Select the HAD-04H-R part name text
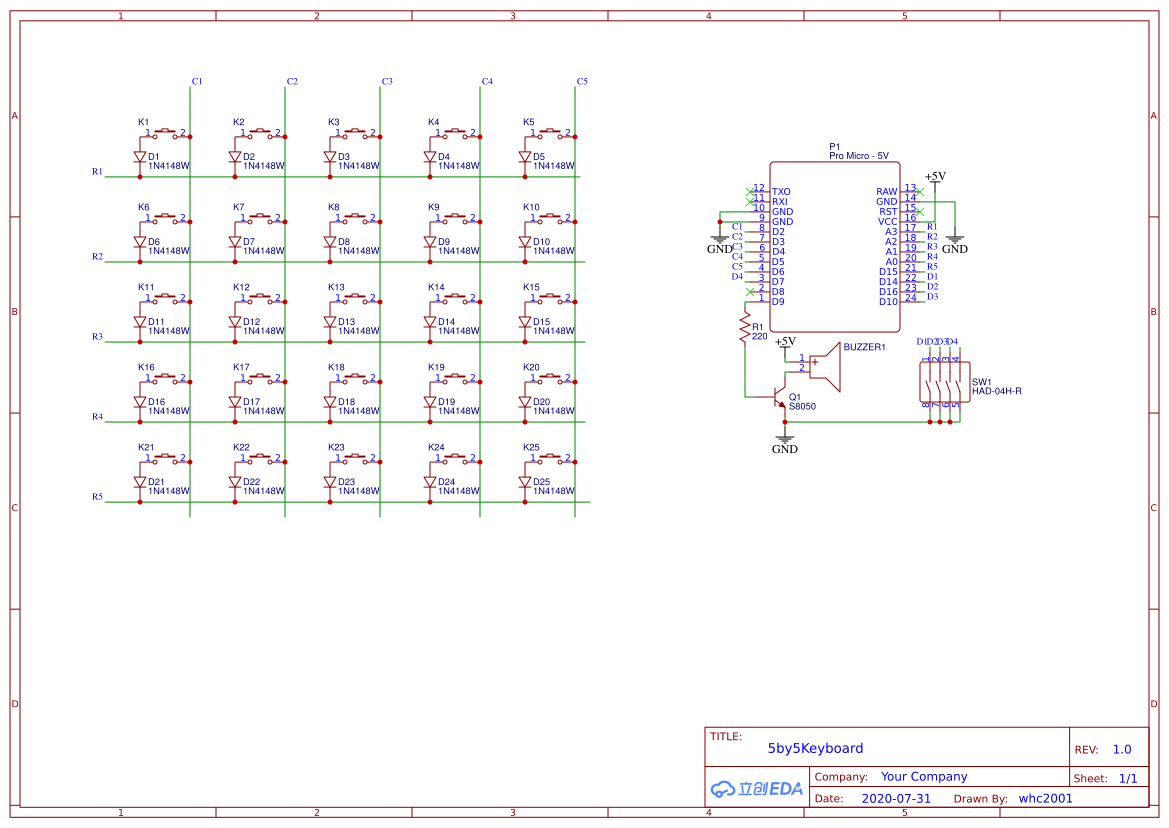The image size is (1169, 828). pos(996,391)
